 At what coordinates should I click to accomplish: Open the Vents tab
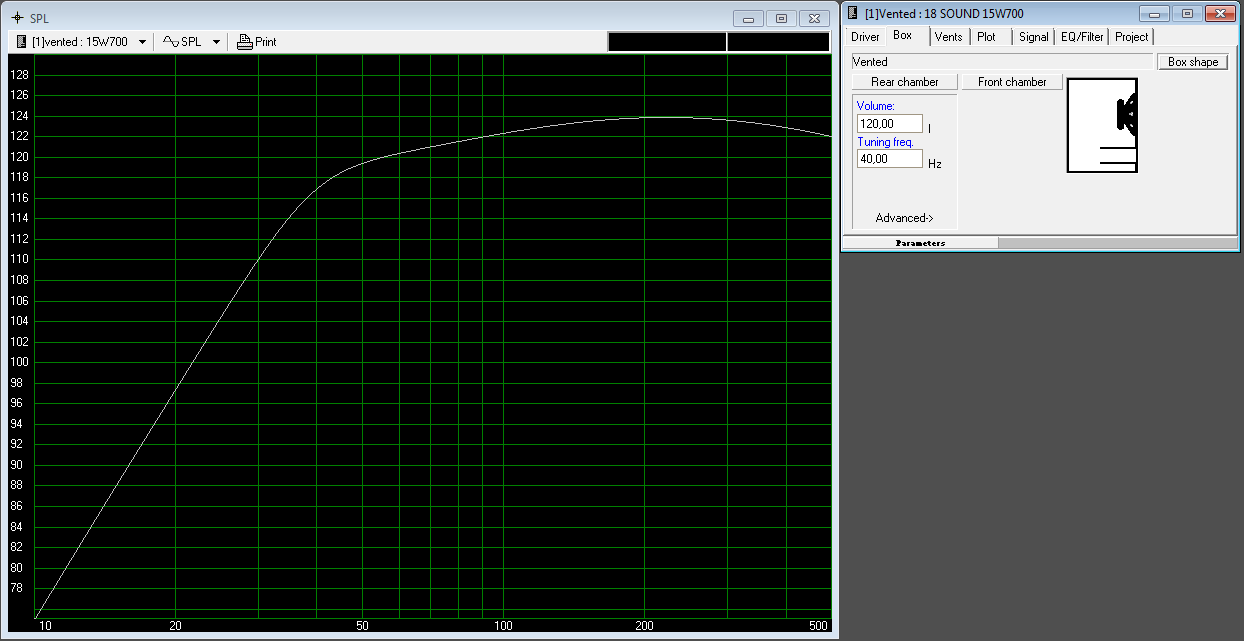[948, 37]
